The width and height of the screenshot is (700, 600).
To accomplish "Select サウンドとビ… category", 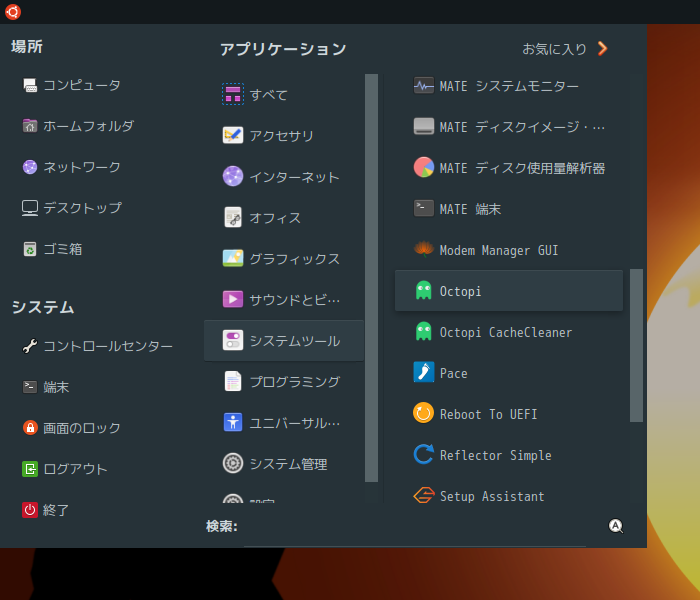I will point(283,299).
